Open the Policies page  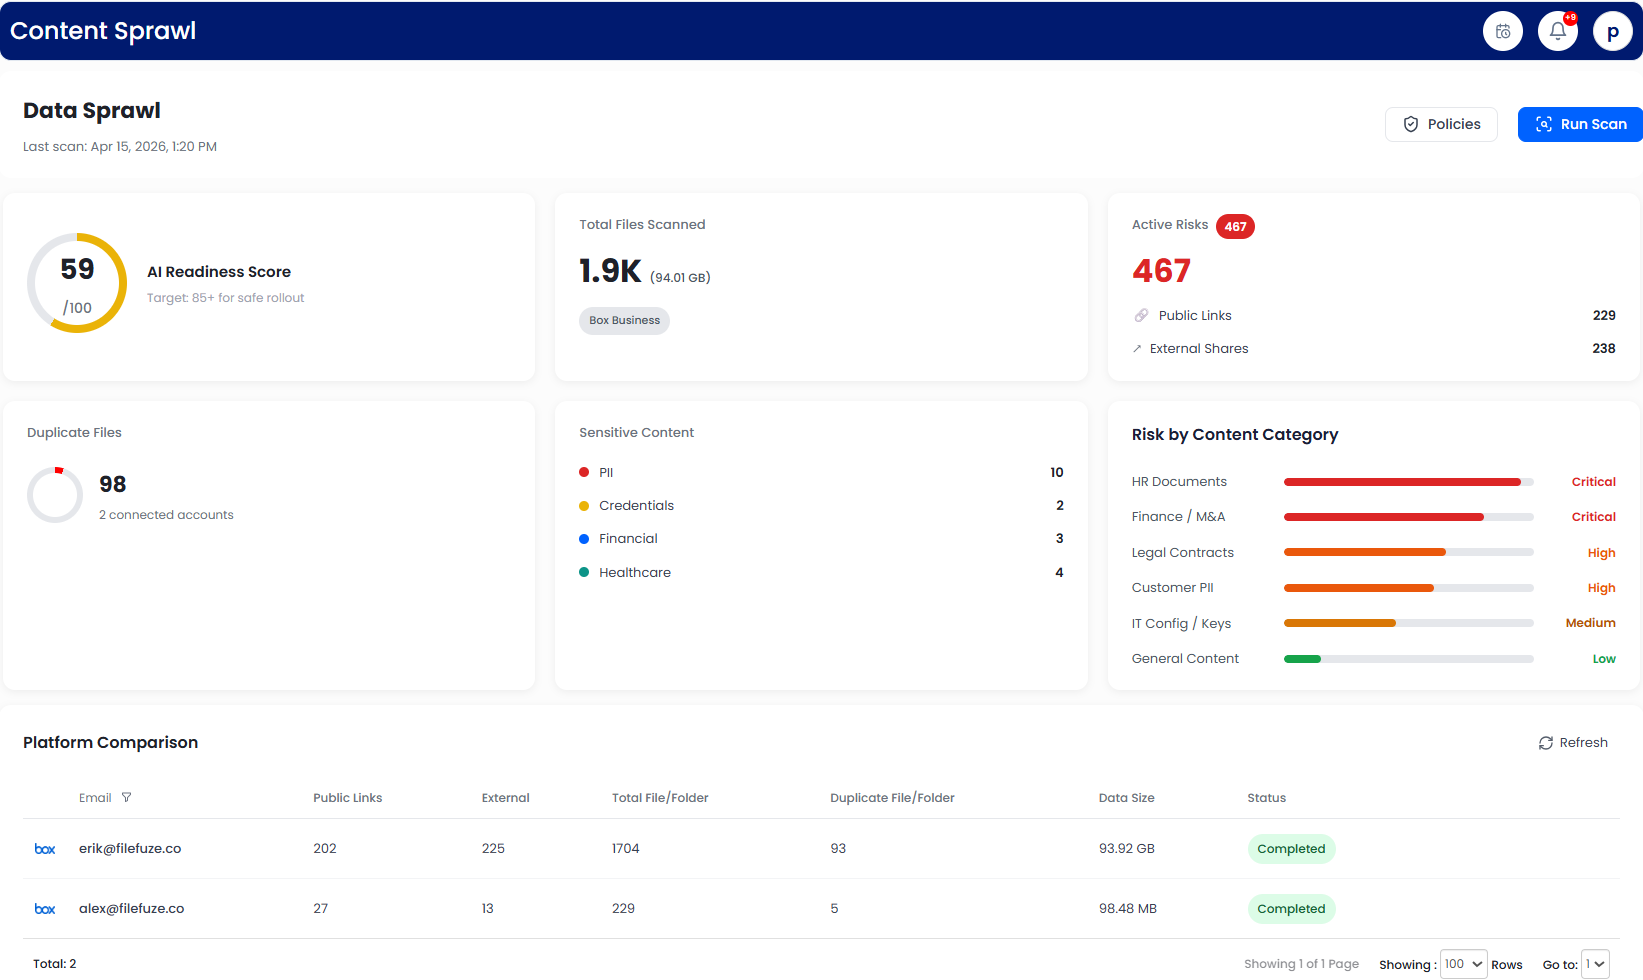pyautogui.click(x=1440, y=124)
